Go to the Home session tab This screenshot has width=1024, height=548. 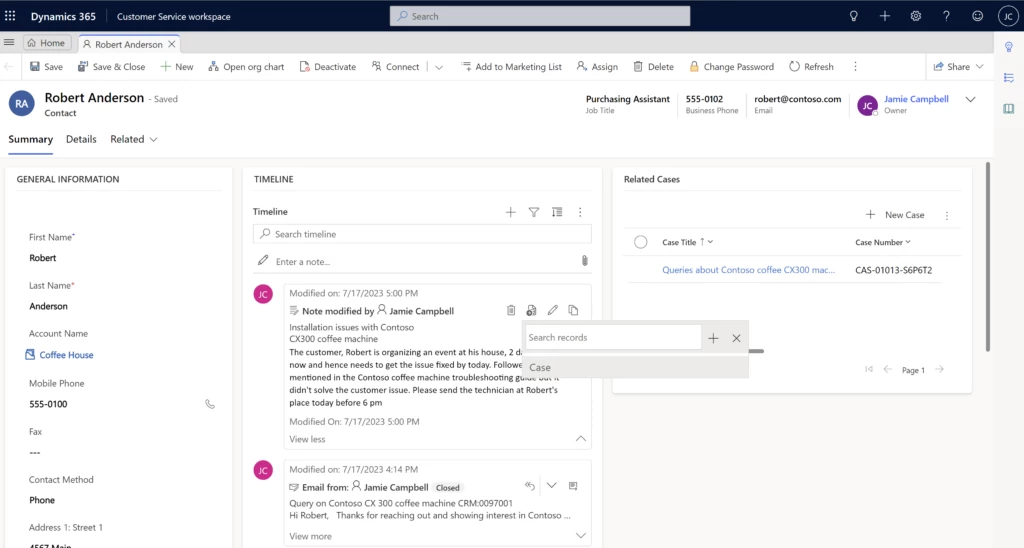(46, 44)
